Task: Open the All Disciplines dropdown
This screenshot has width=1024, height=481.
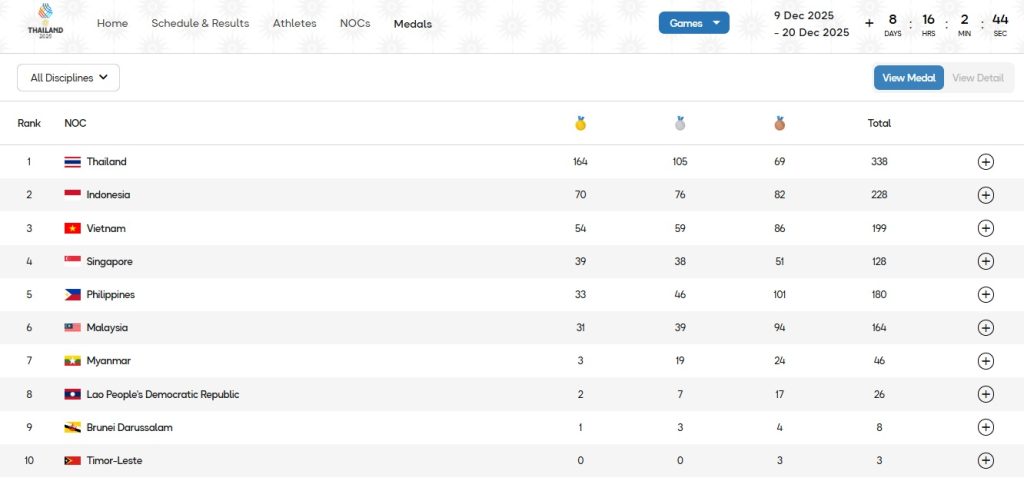Action: tap(68, 78)
